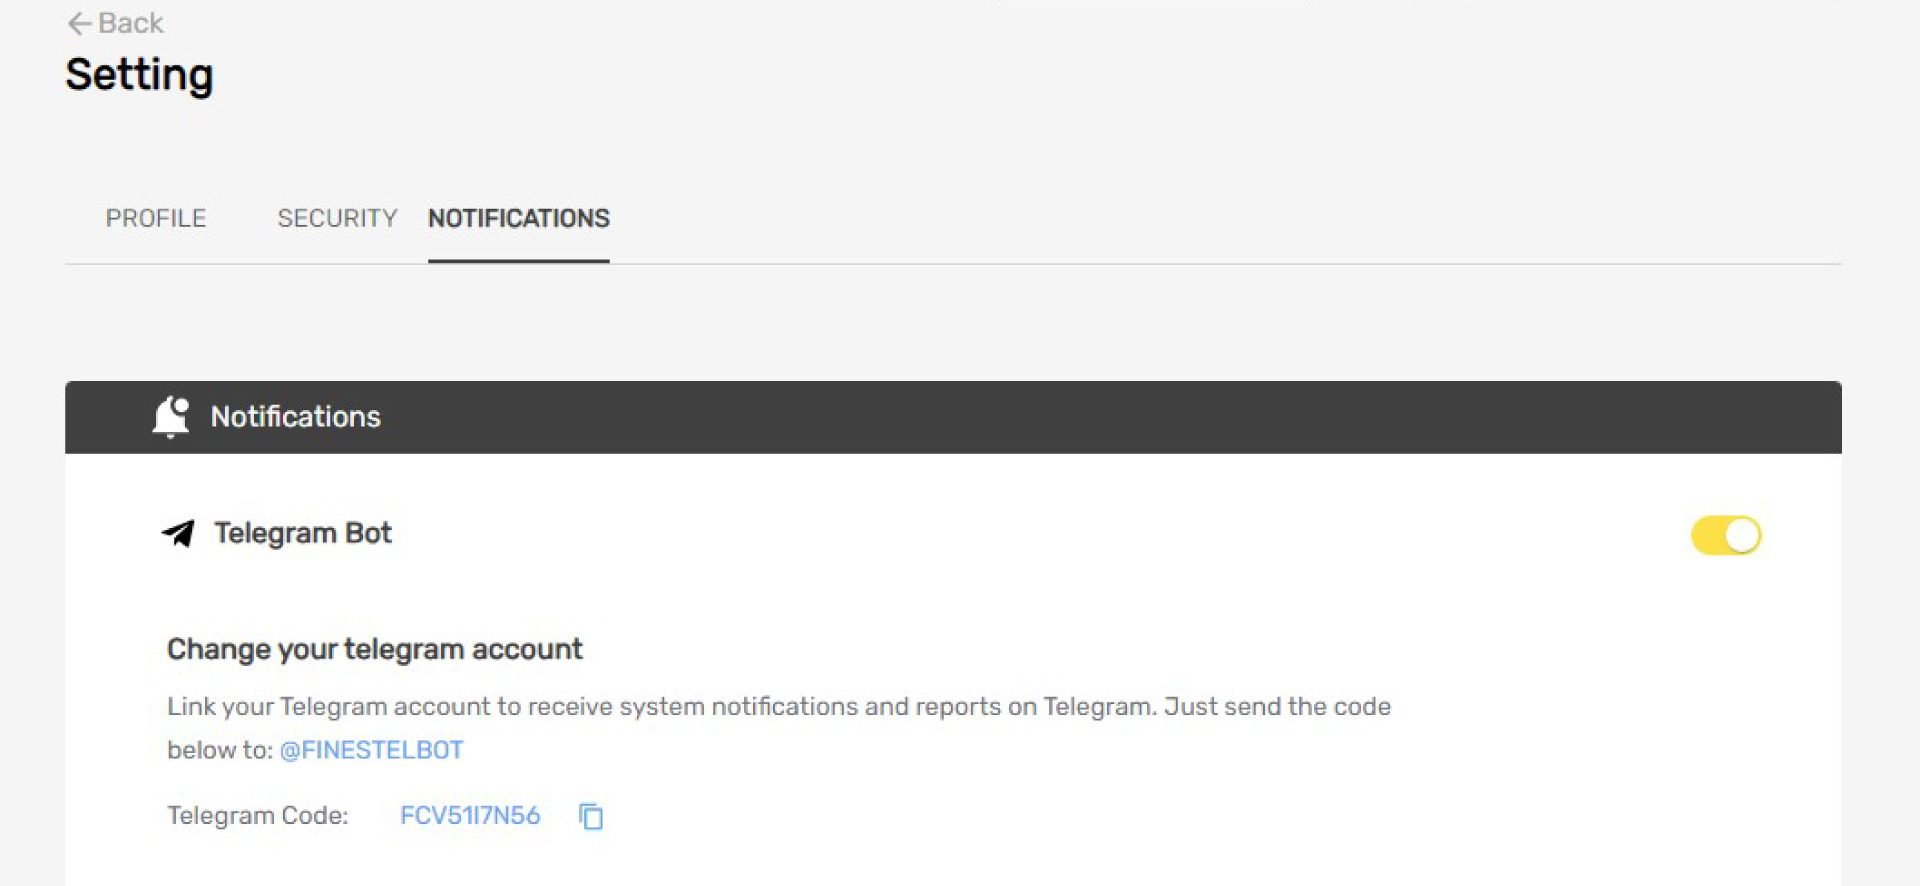1920x886 pixels.
Task: Go back using the Back arrow link
Action: click(x=115, y=23)
